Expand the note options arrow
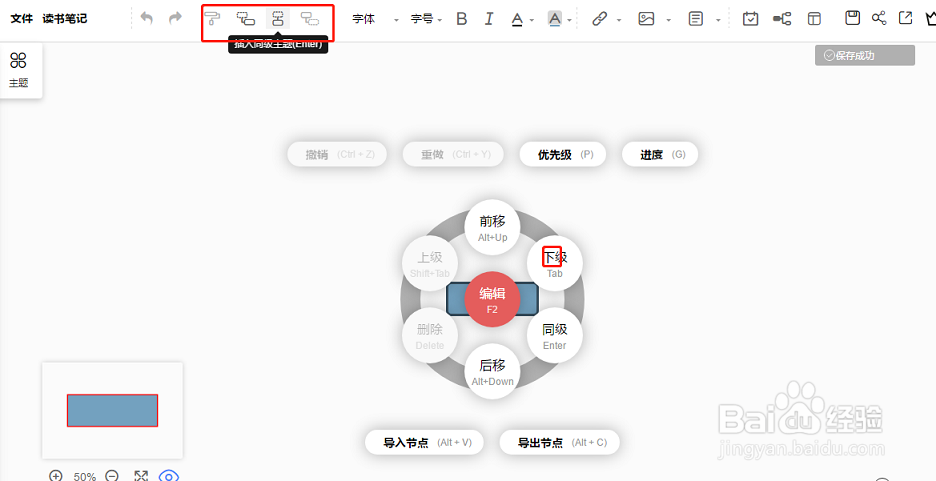 pyautogui.click(x=718, y=20)
